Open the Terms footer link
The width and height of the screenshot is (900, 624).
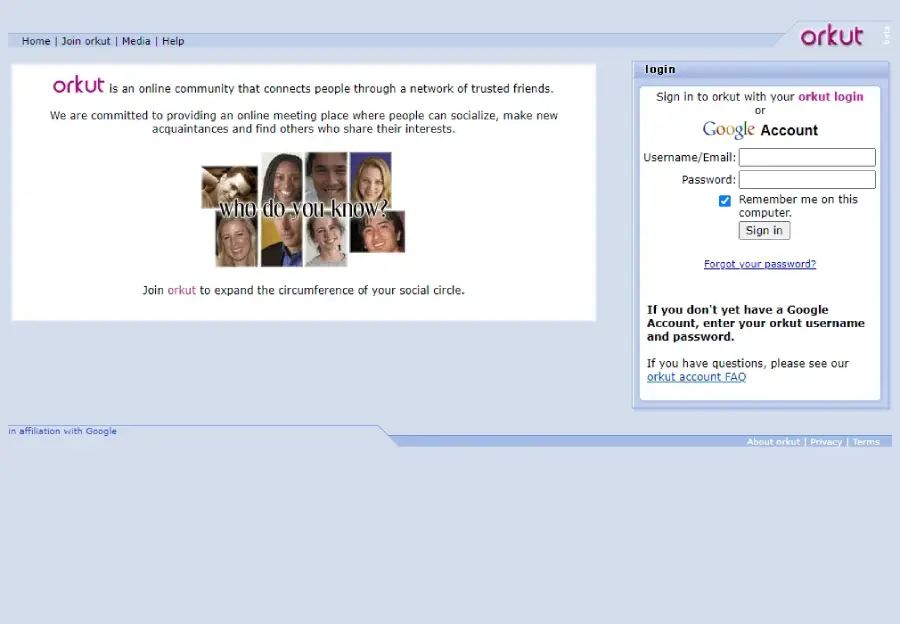[866, 442]
